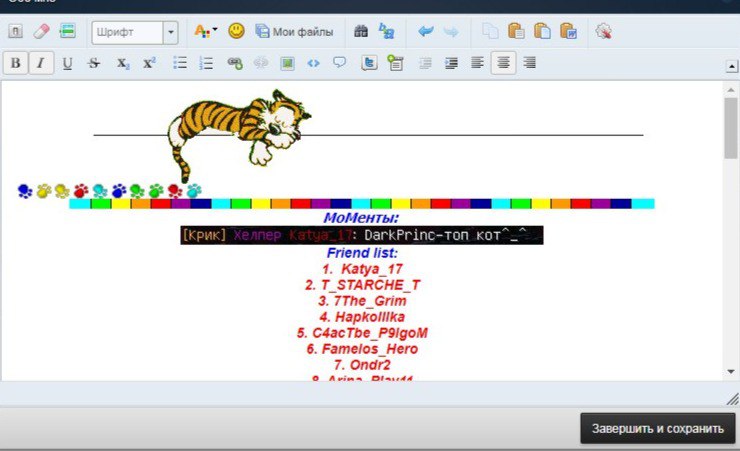
Task: Click the Unlink icon
Action: pyautogui.click(x=261, y=63)
